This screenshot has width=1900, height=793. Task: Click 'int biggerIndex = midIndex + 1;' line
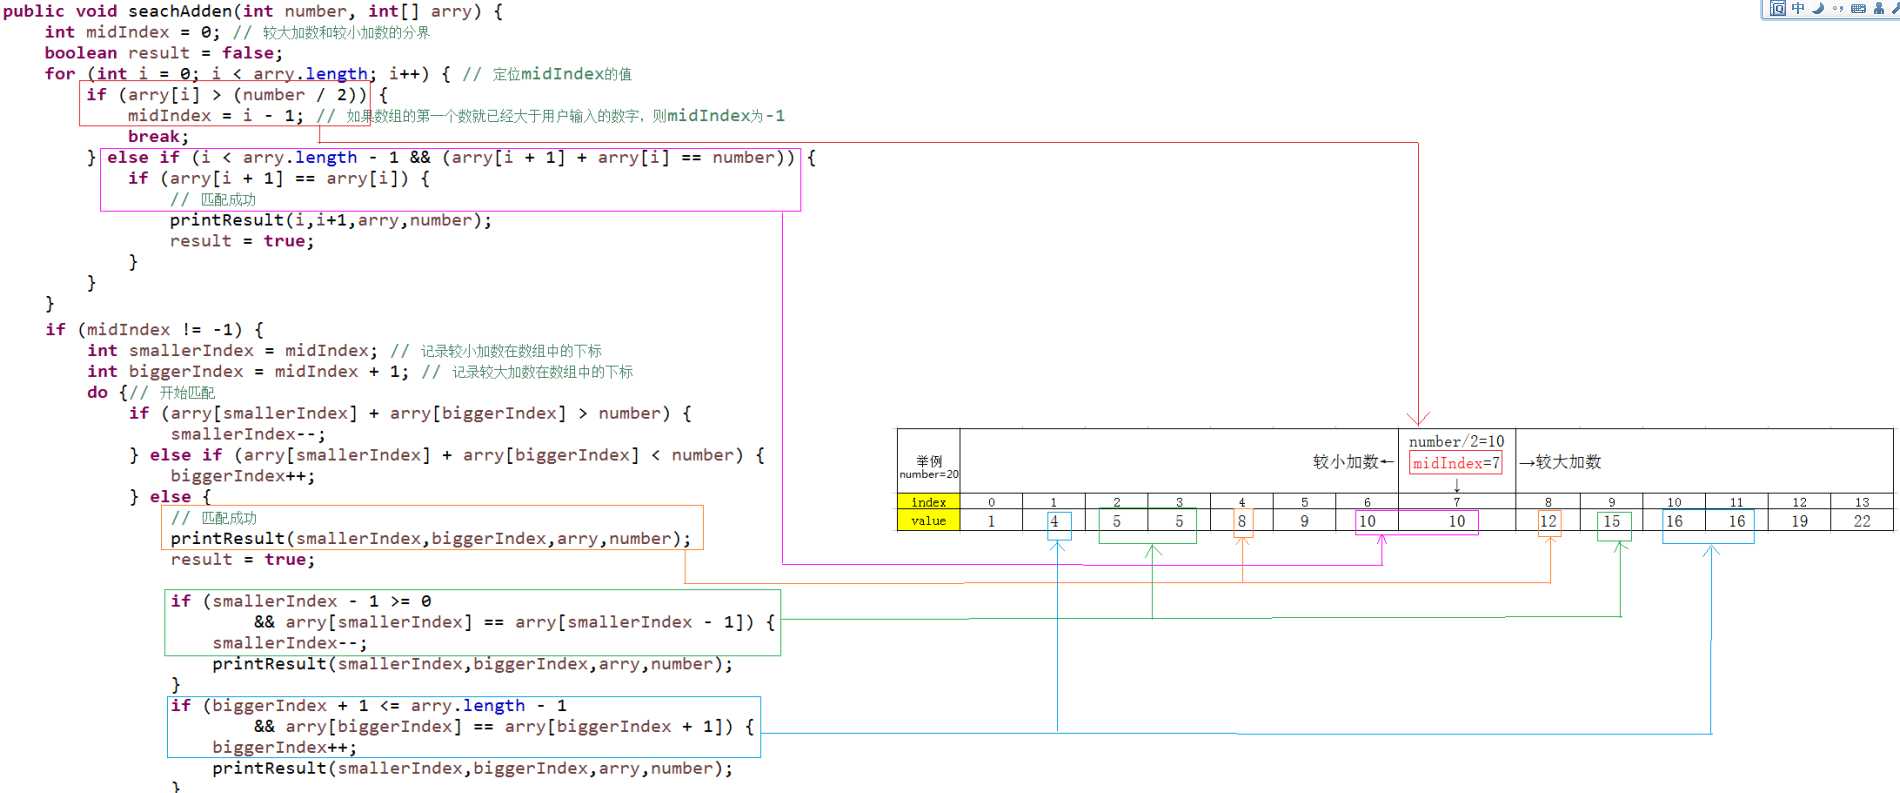(x=248, y=372)
